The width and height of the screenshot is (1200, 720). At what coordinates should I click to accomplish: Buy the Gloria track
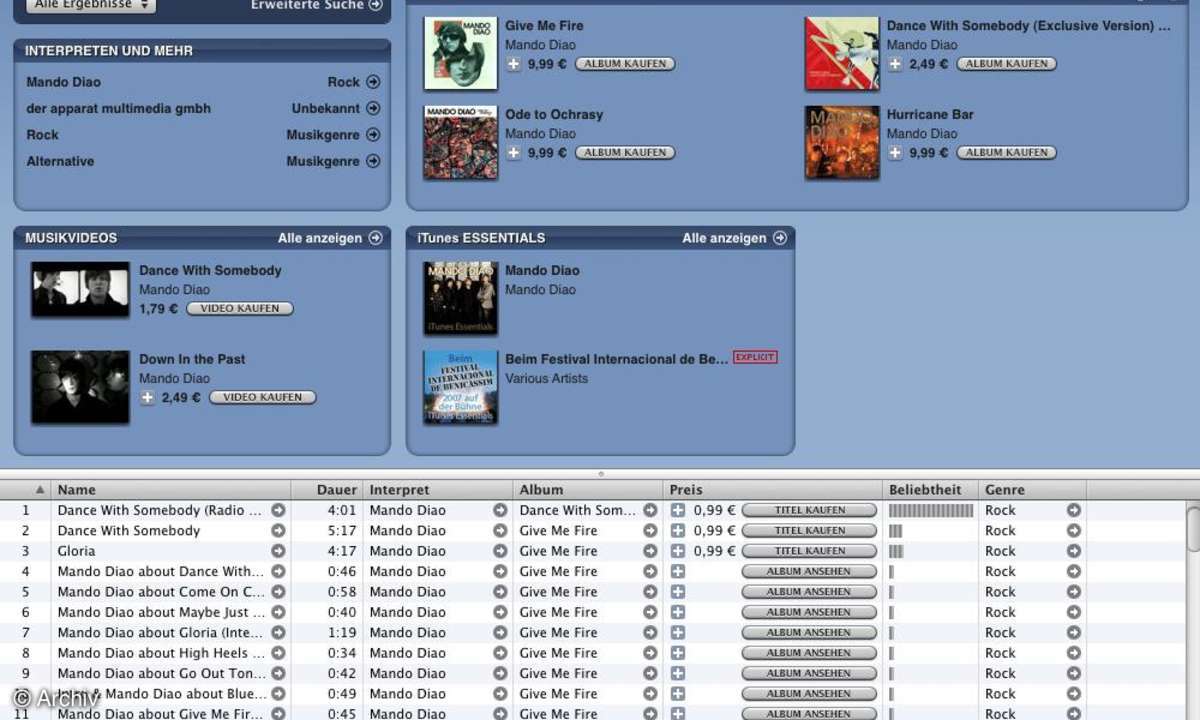pos(809,551)
